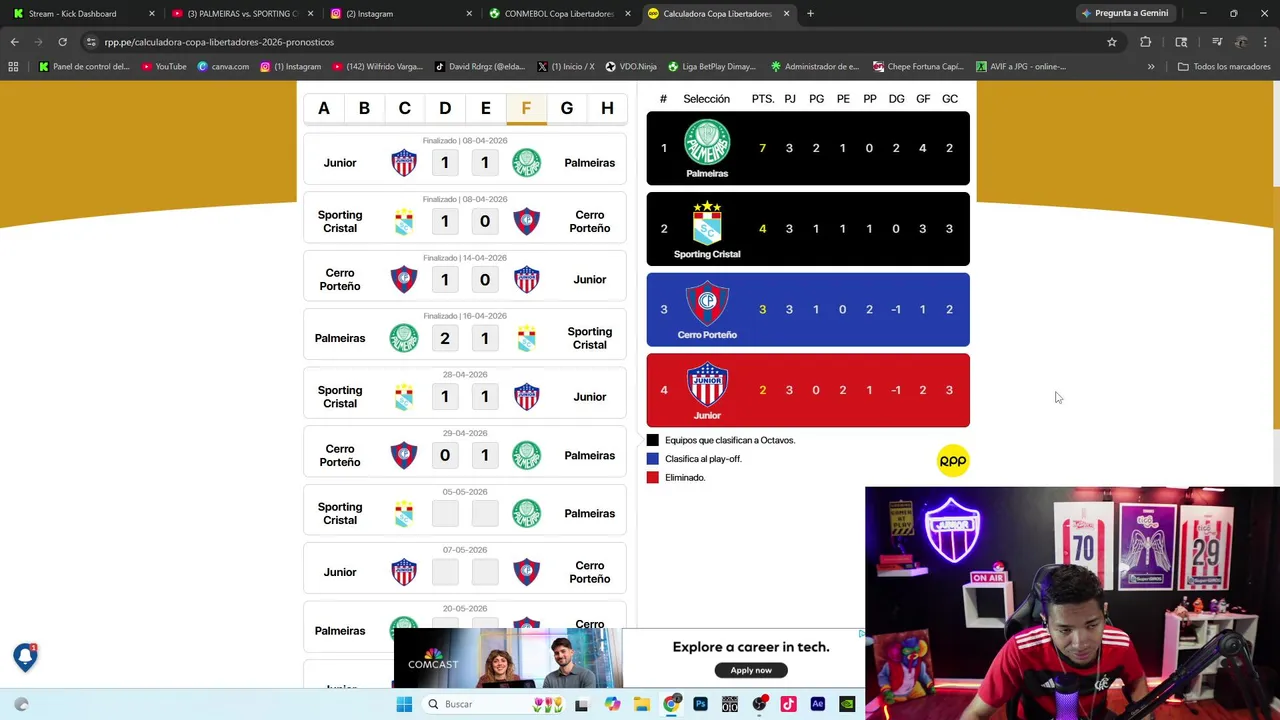Image resolution: width=1280 pixels, height=720 pixels.
Task: Click Sporting Cristal score 1 for 28-04-2026 match
Action: click(x=445, y=397)
